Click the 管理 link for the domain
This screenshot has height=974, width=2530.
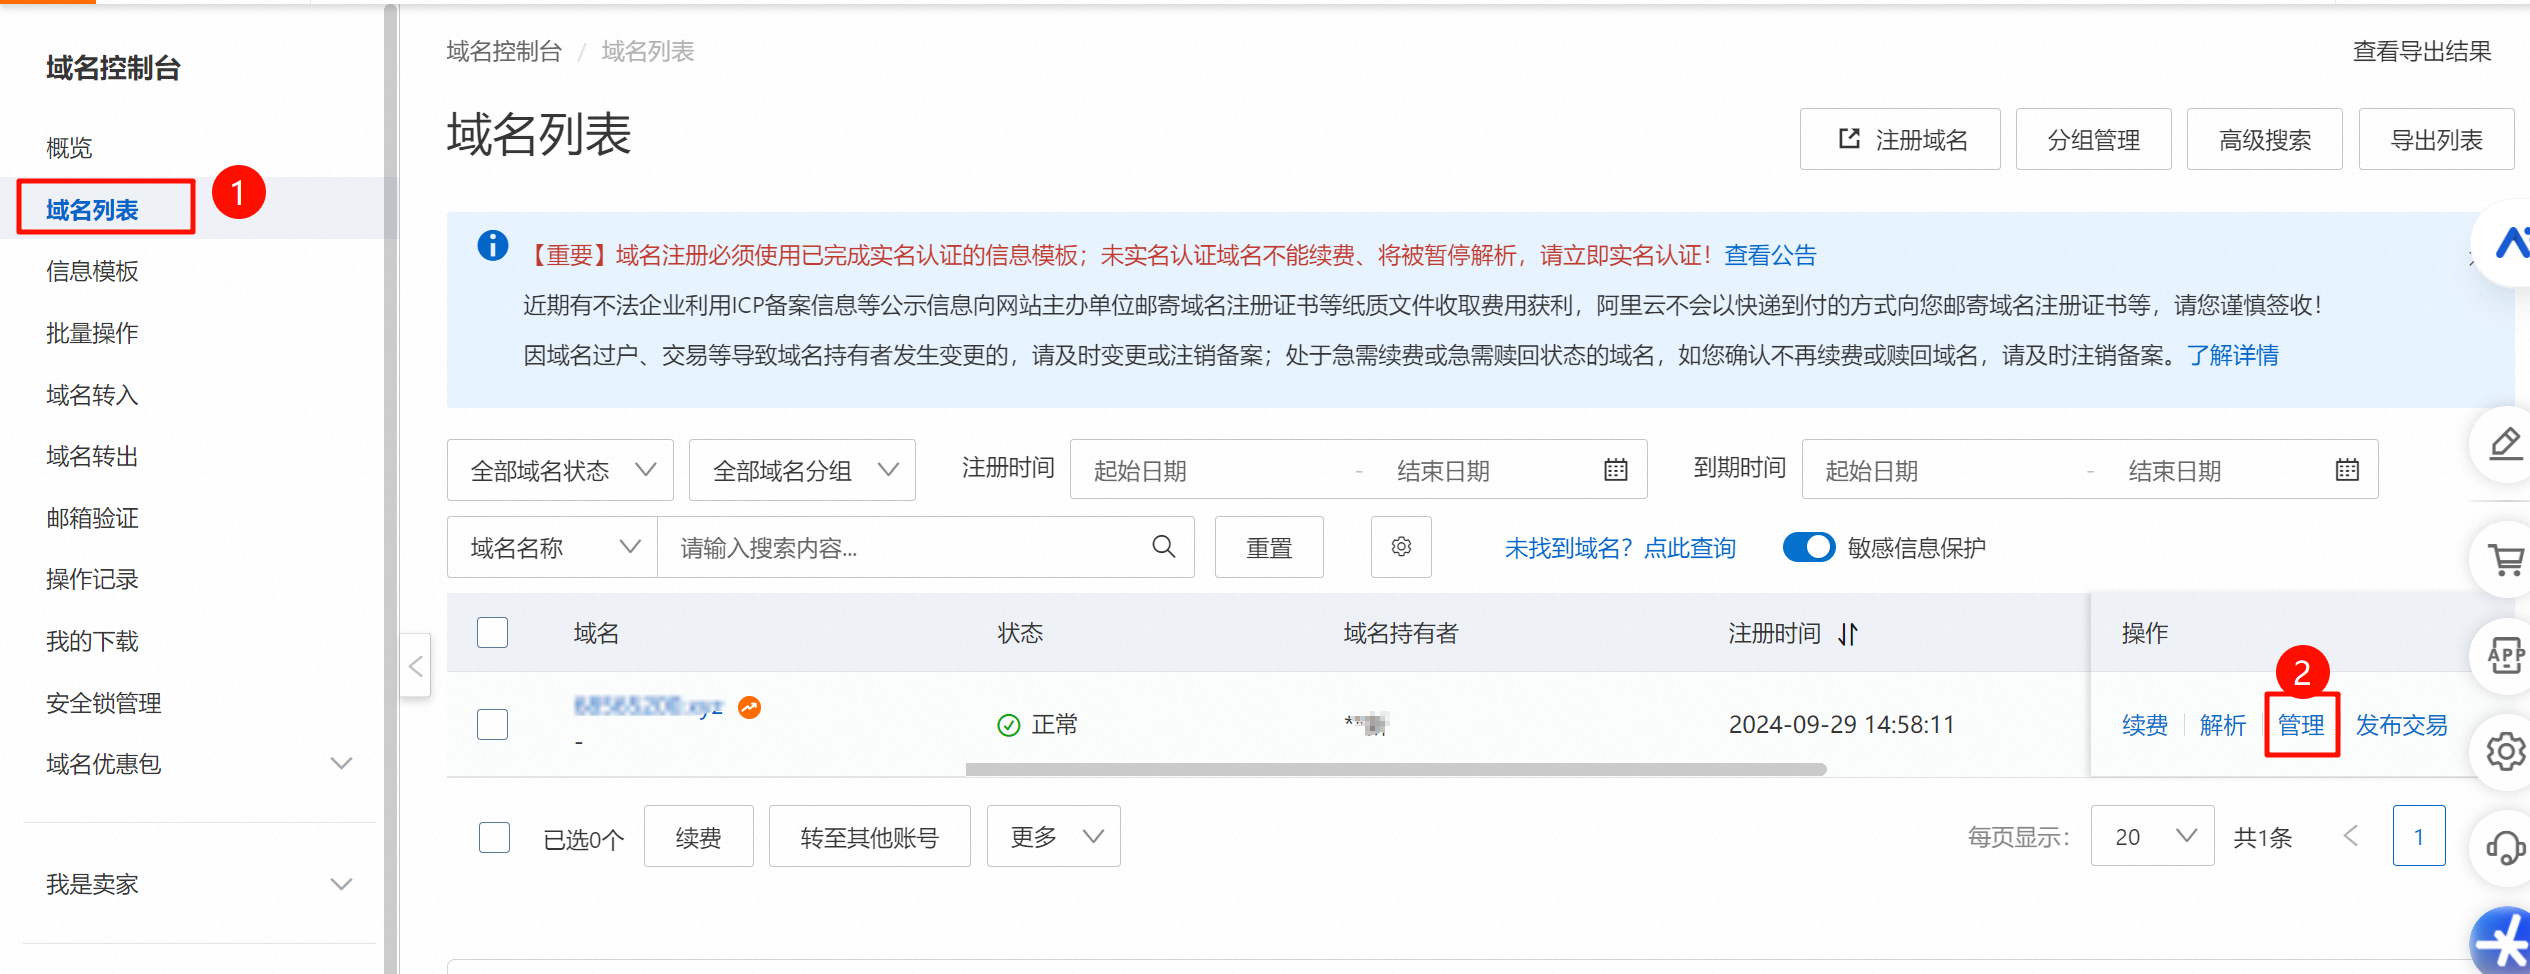pyautogui.click(x=2301, y=724)
